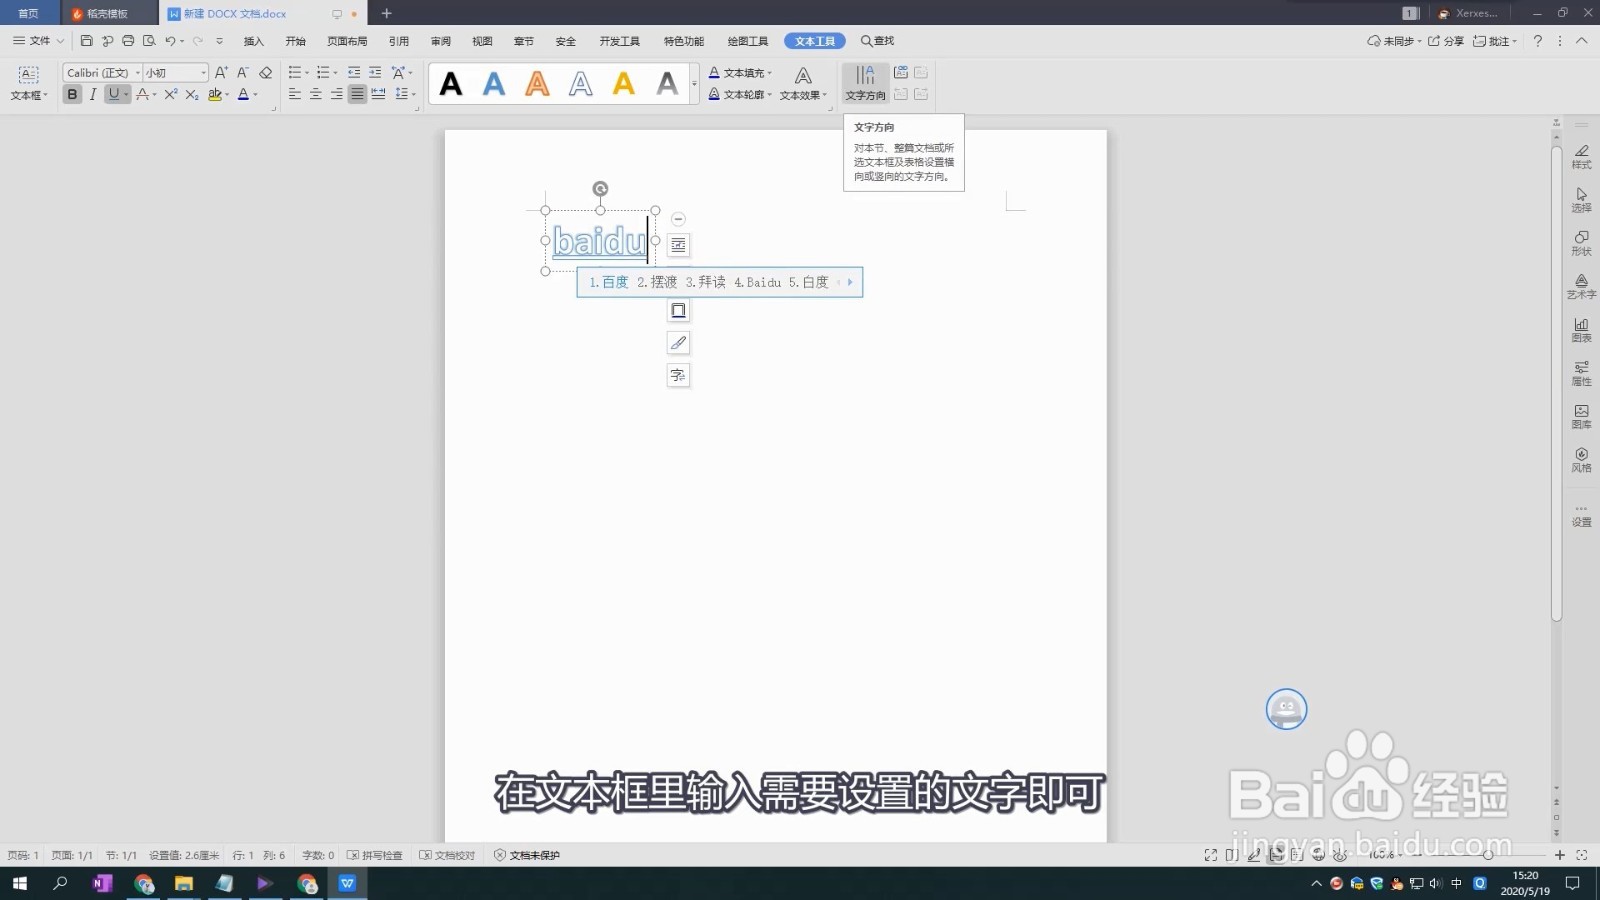The height and width of the screenshot is (900, 1600).
Task: Increase font size with the larger A button
Action: tap(221, 72)
